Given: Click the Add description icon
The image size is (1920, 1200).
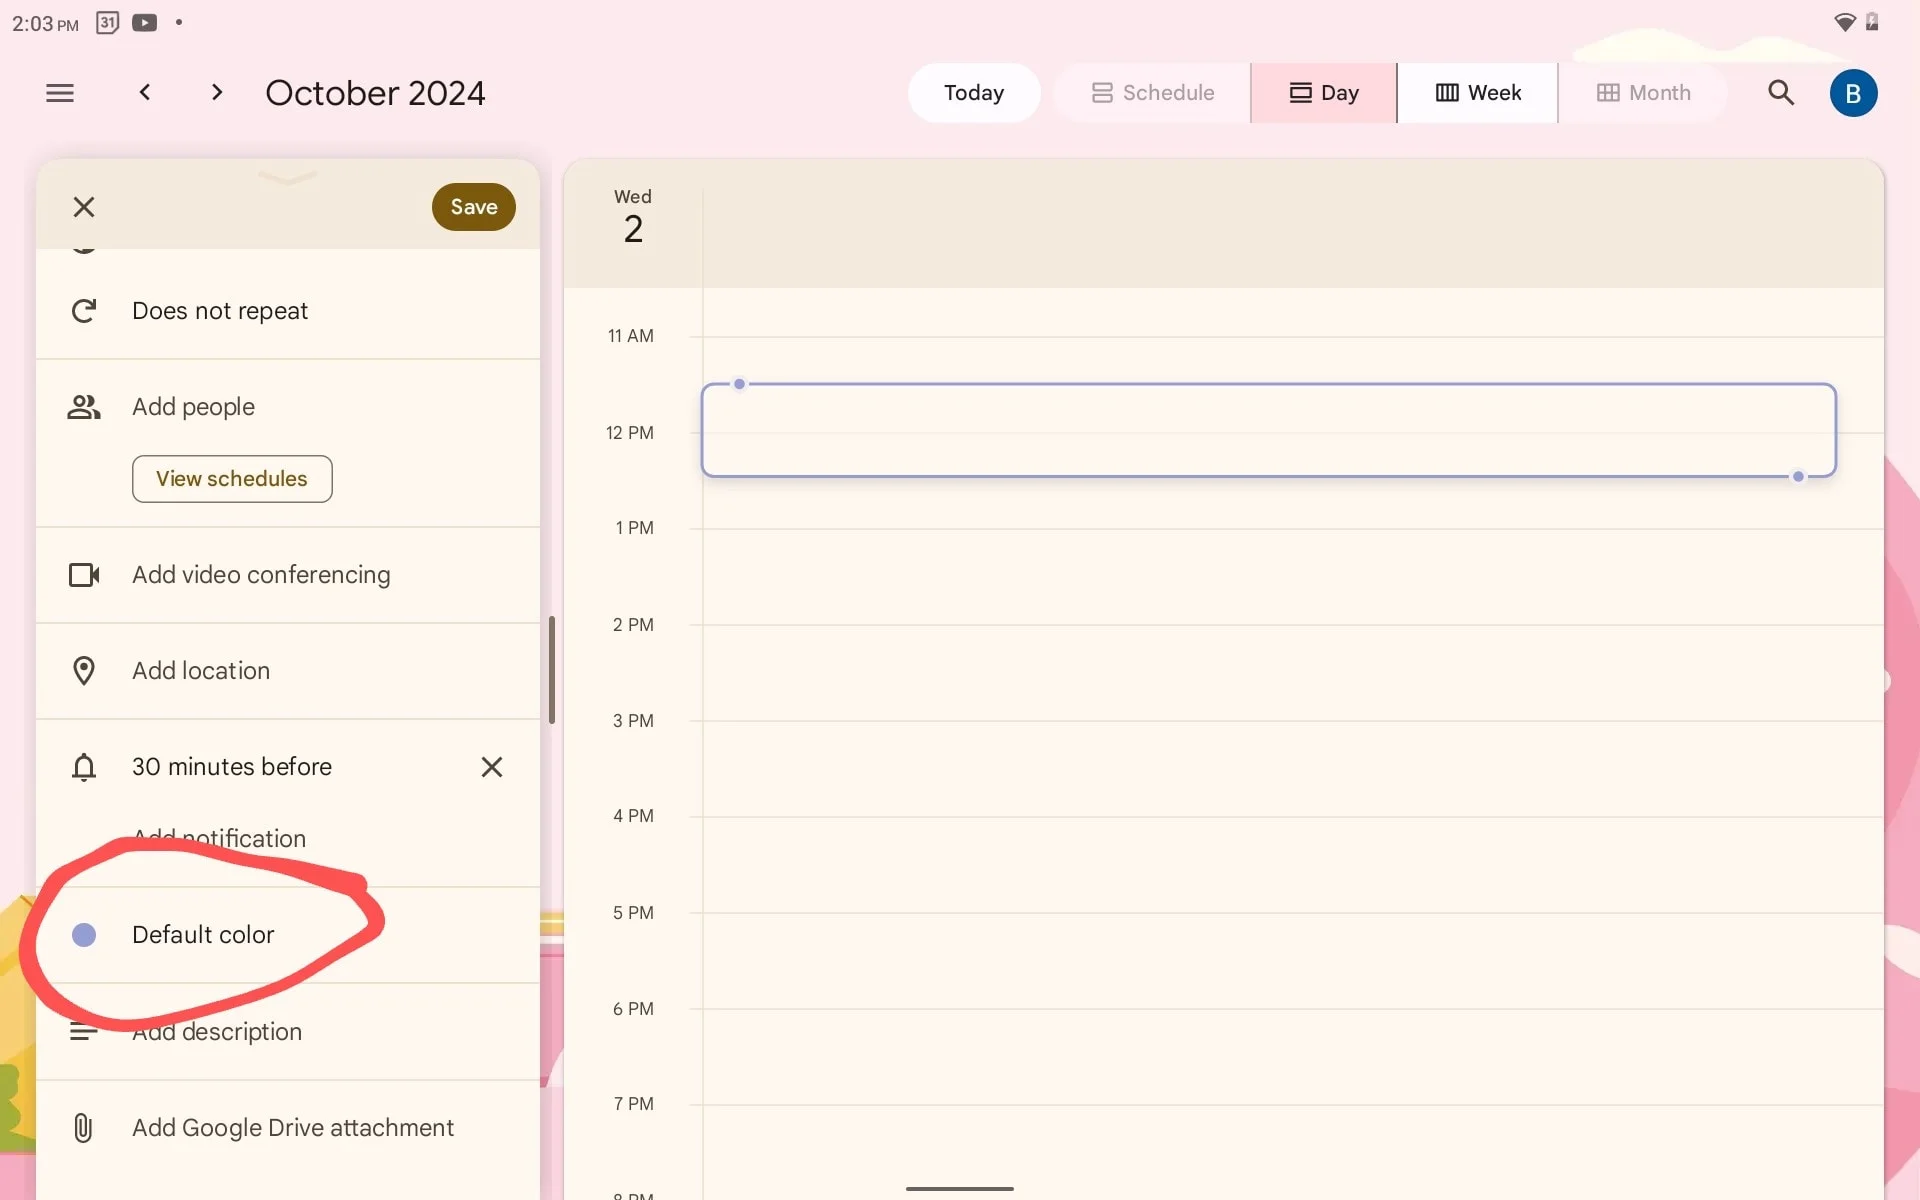Looking at the screenshot, I should 83,1031.
